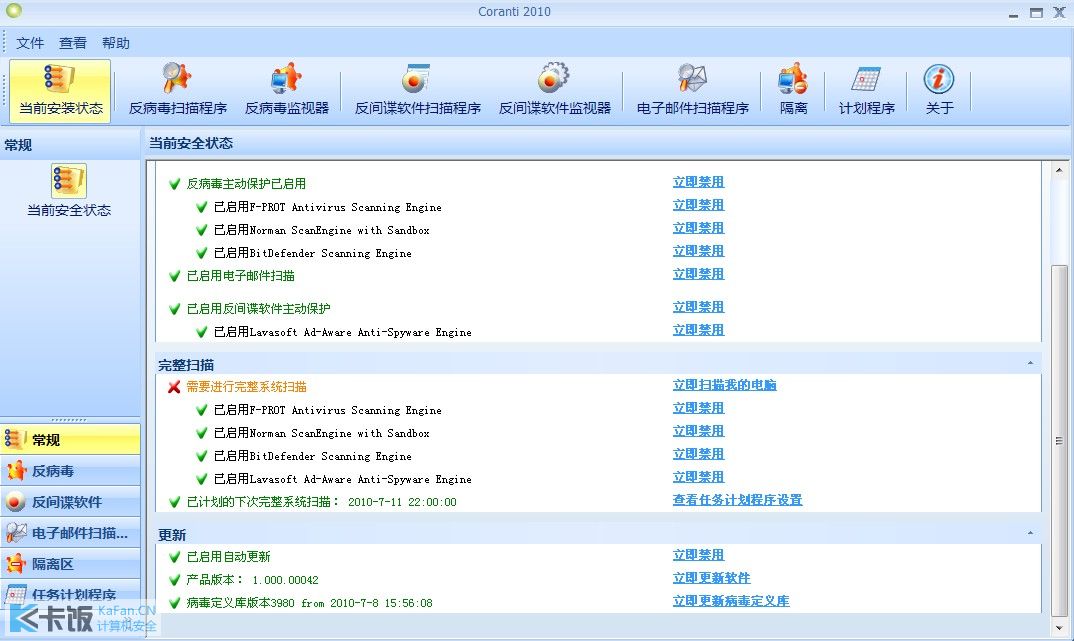Select the 反间谍软件监视器 toolbar icon
This screenshot has height=641, width=1074.
point(554,90)
